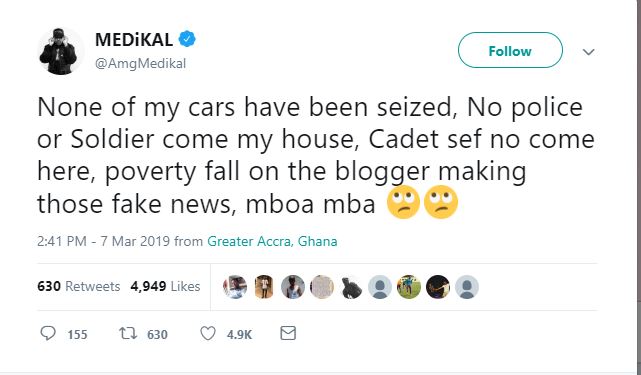Click the reply speech bubble icon
The height and width of the screenshot is (375, 641).
[x=48, y=333]
